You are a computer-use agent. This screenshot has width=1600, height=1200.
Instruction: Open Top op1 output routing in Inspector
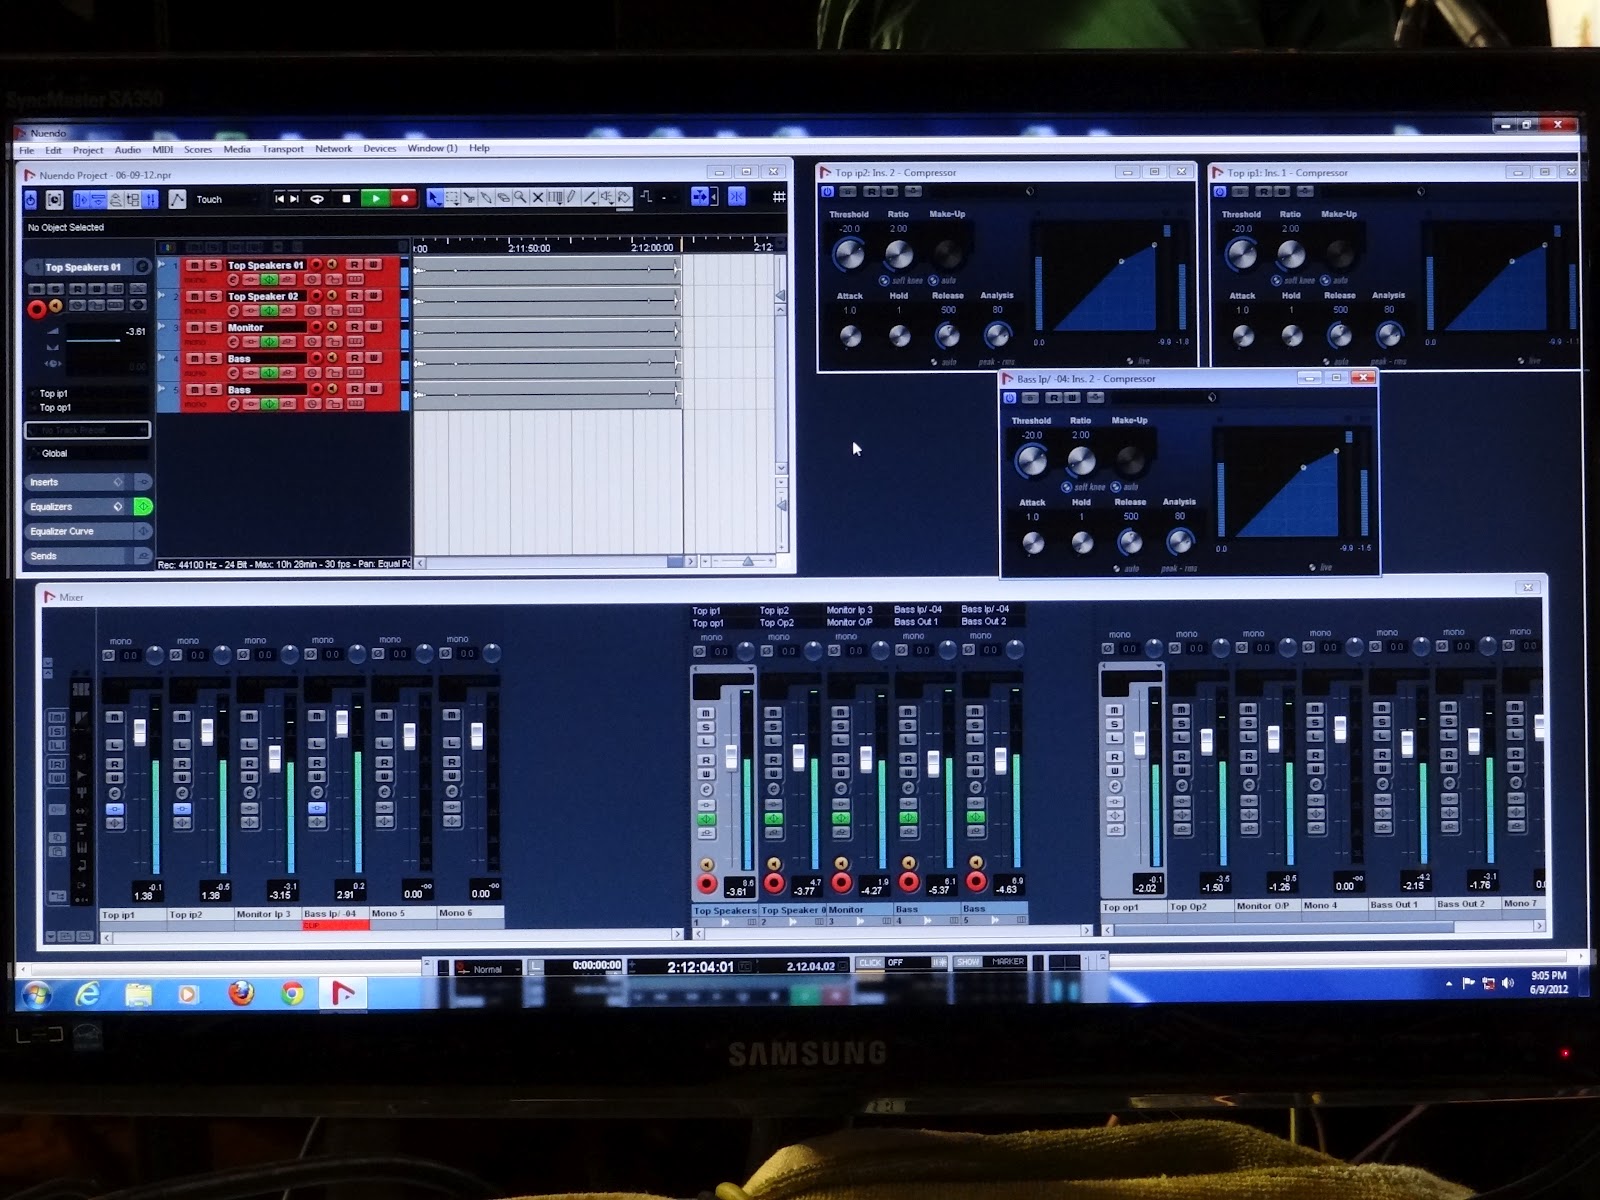click(88, 407)
